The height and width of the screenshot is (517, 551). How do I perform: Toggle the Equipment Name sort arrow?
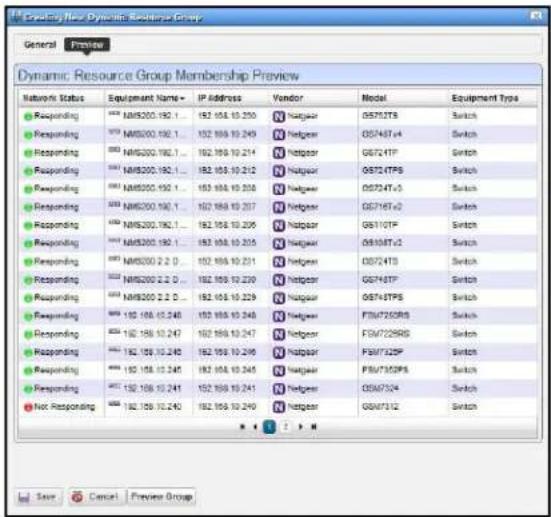tap(182, 99)
